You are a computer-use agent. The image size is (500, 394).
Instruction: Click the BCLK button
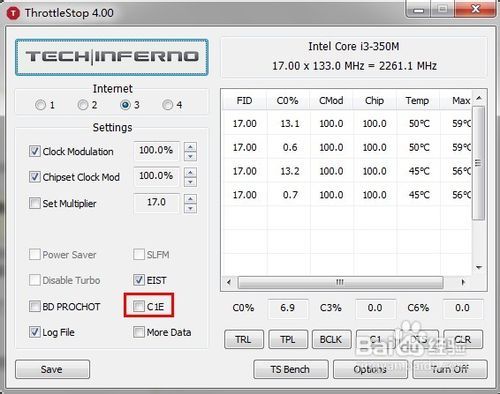coord(331,339)
